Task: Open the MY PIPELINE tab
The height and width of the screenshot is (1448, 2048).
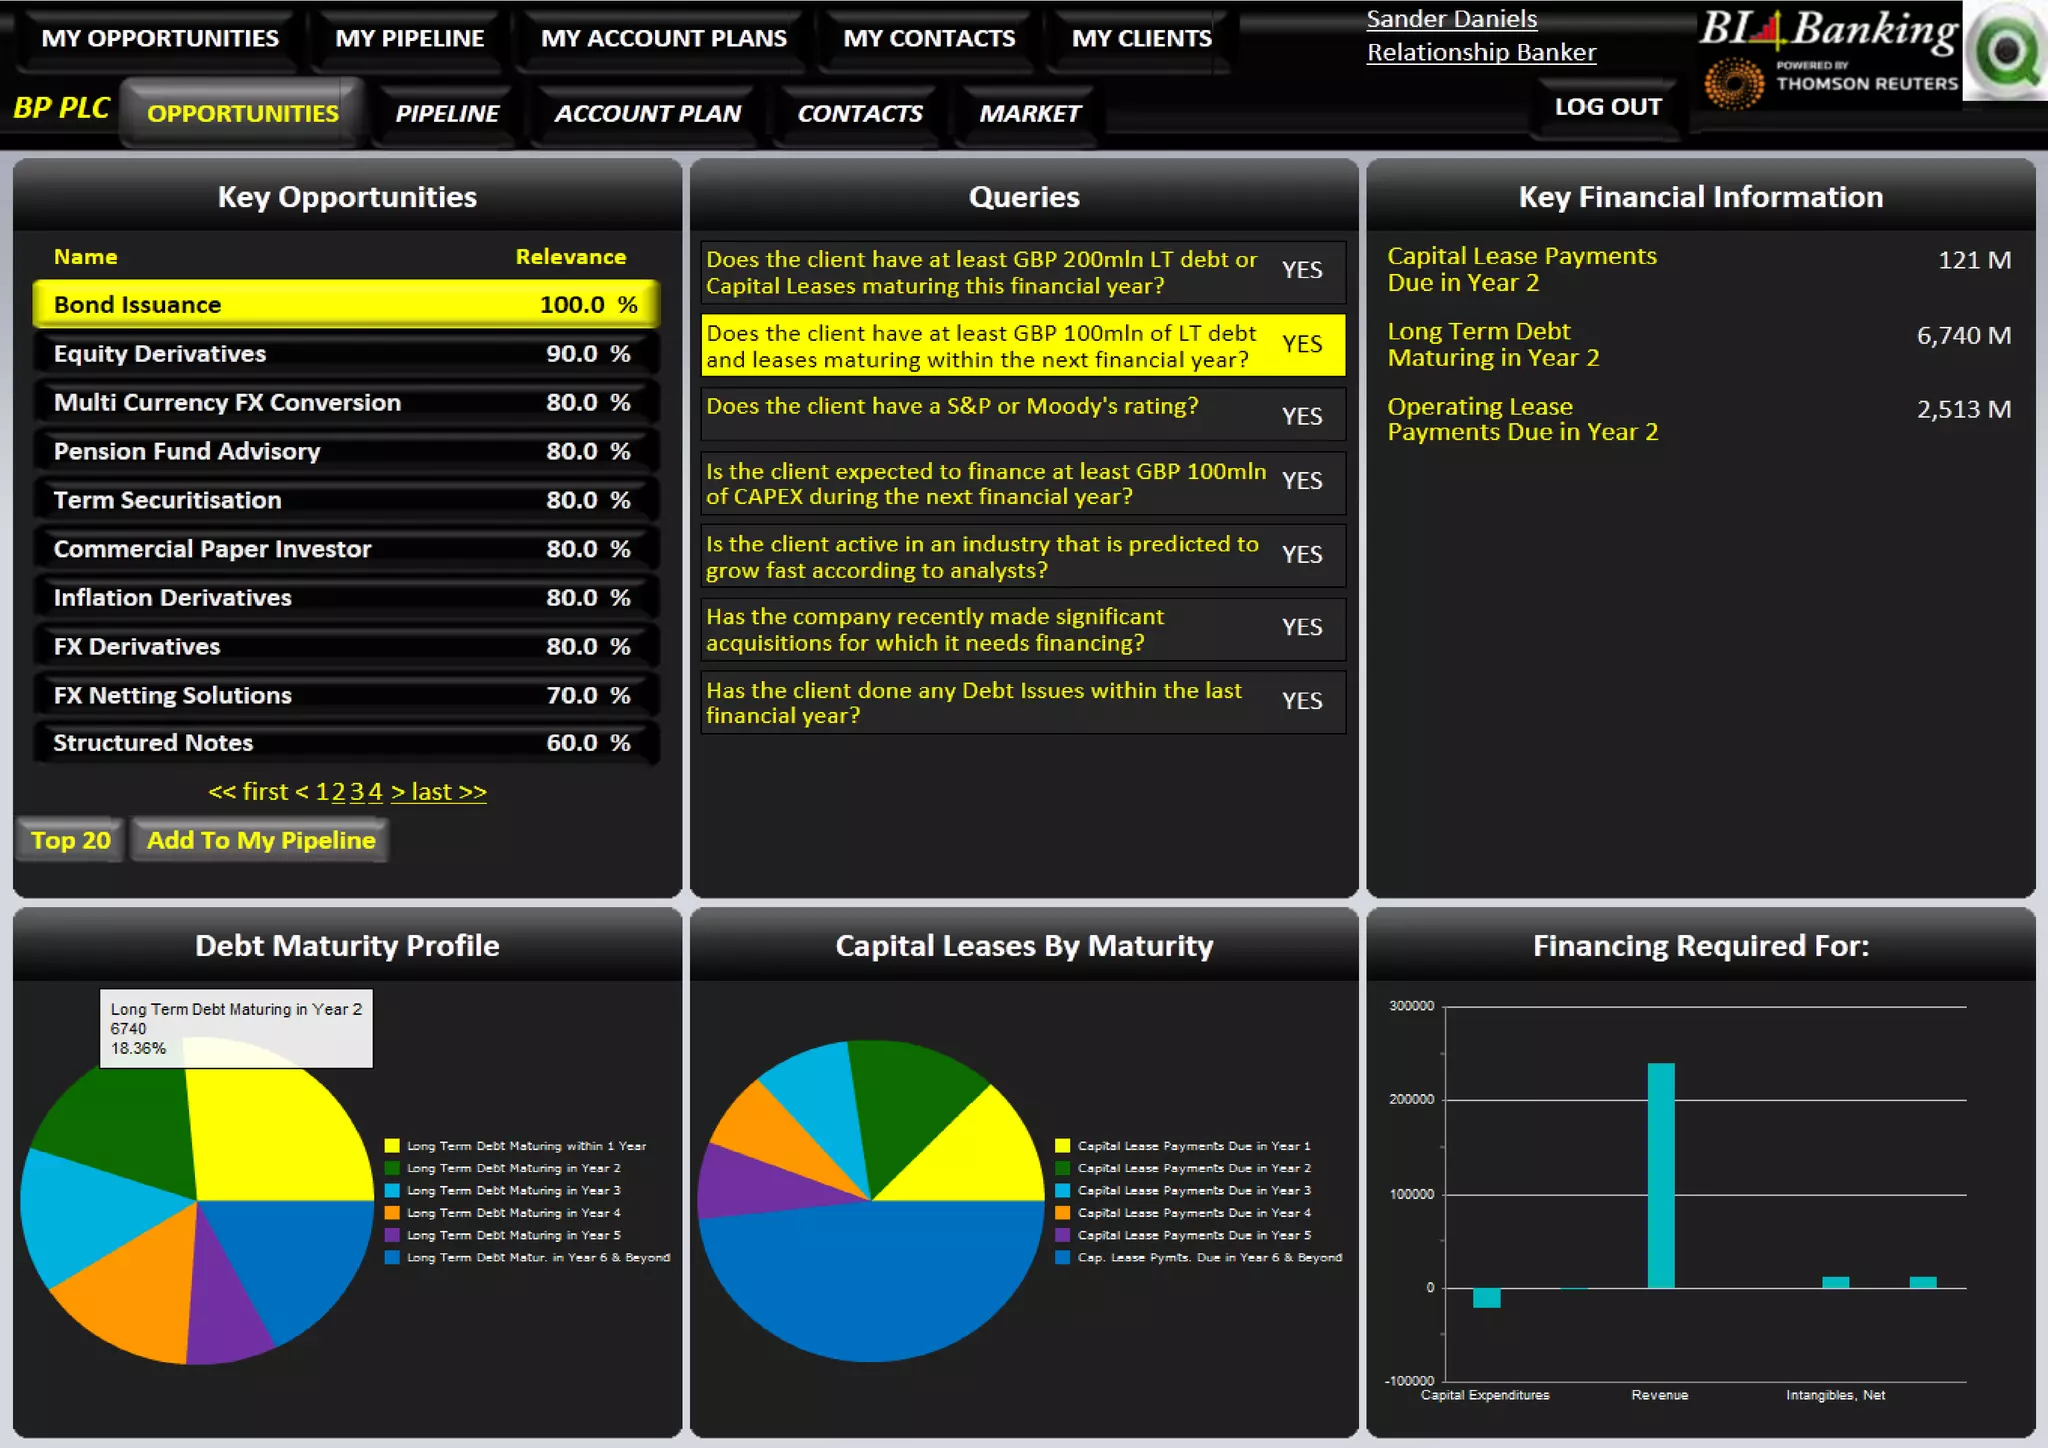Action: (x=409, y=39)
